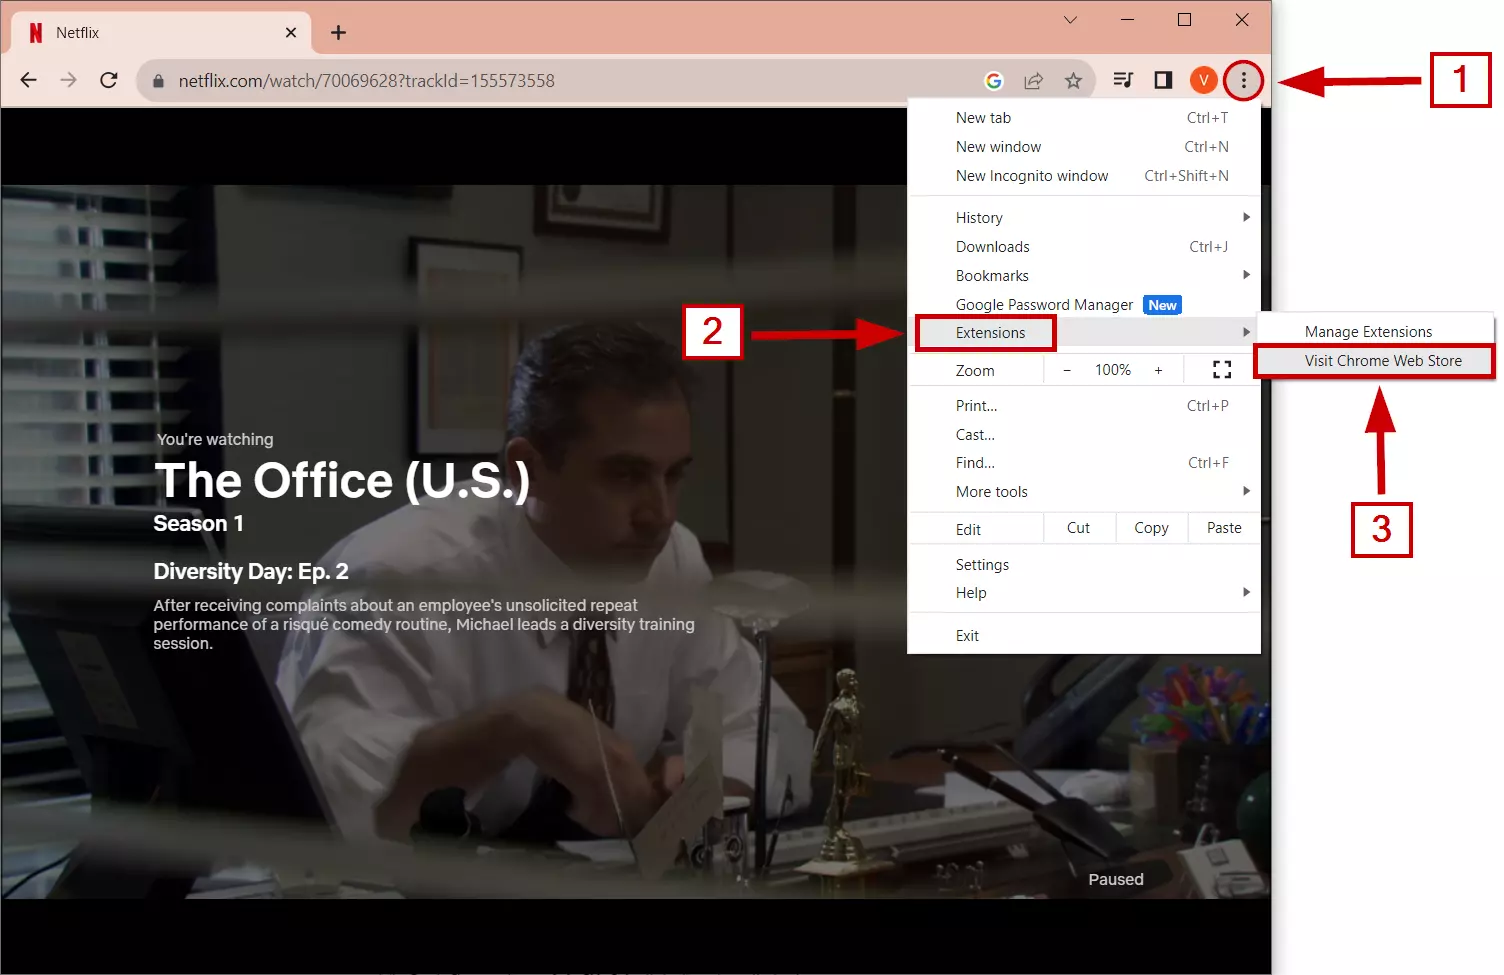1504x975 pixels.
Task: Choose New tab from the menu
Action: pos(1084,118)
